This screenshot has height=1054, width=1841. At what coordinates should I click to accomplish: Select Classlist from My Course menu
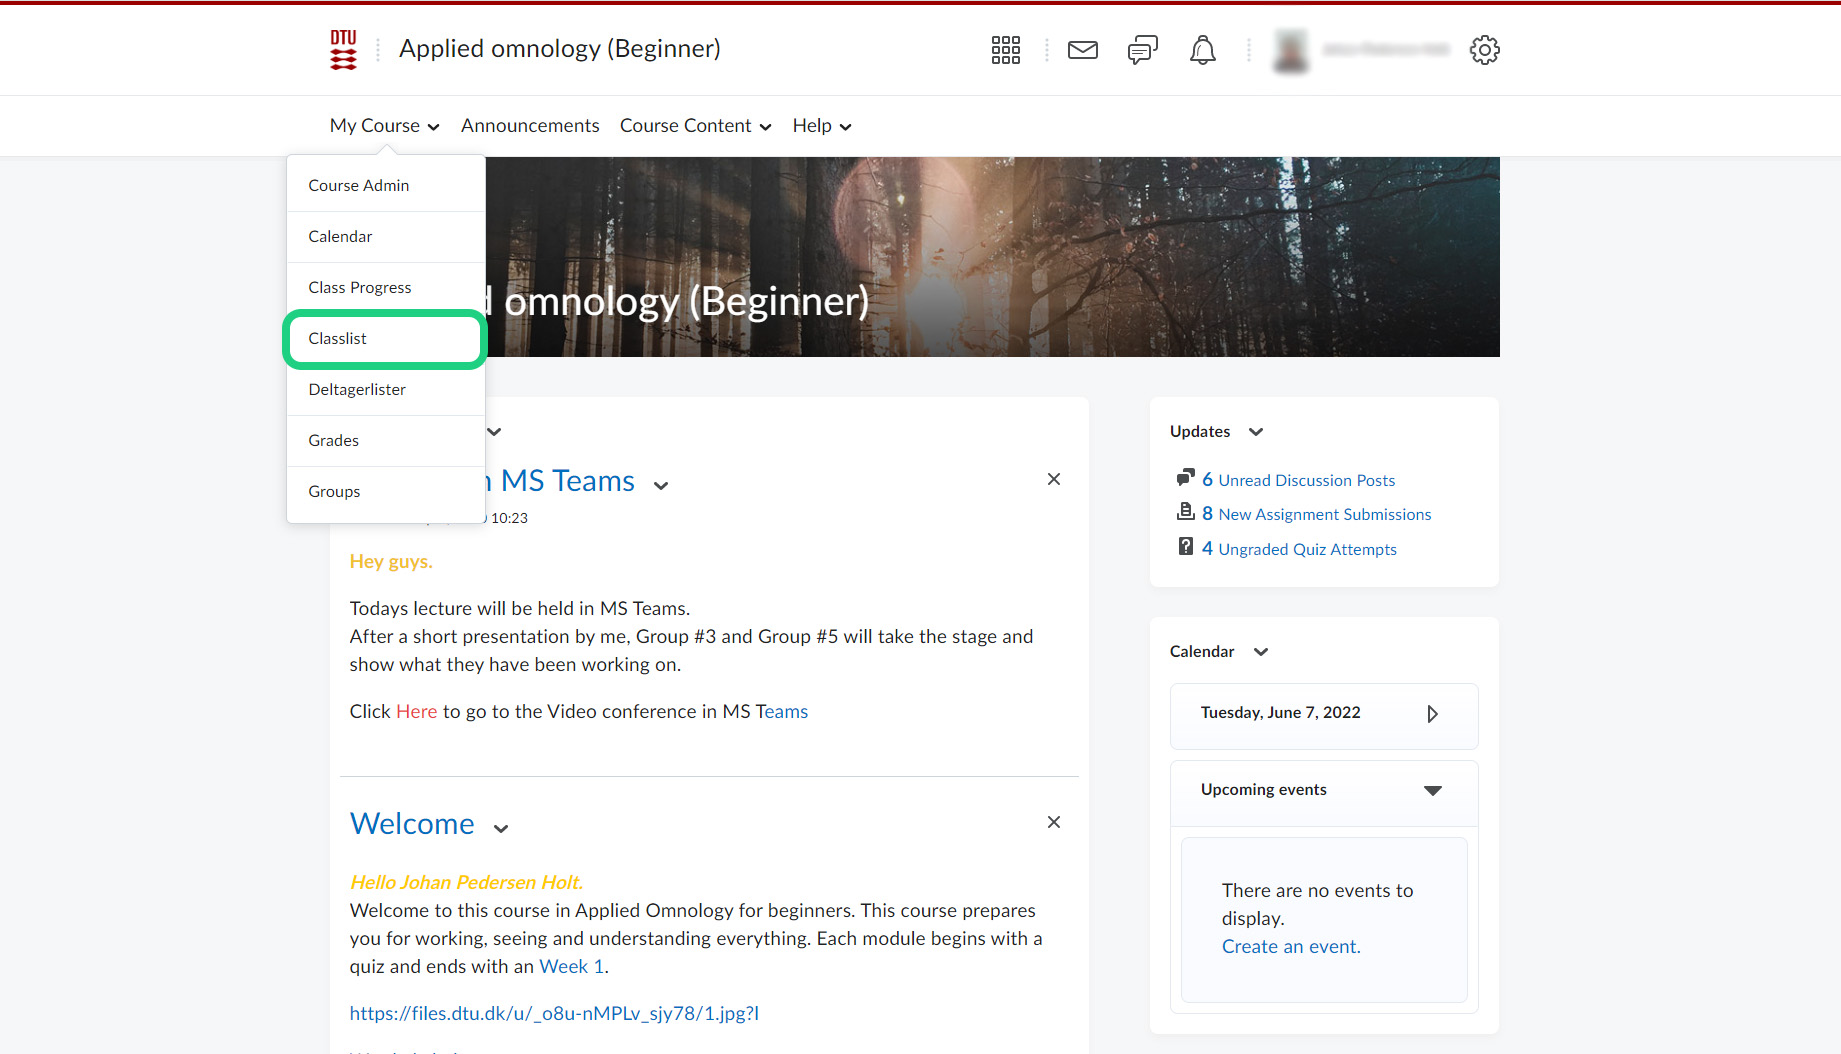[338, 339]
